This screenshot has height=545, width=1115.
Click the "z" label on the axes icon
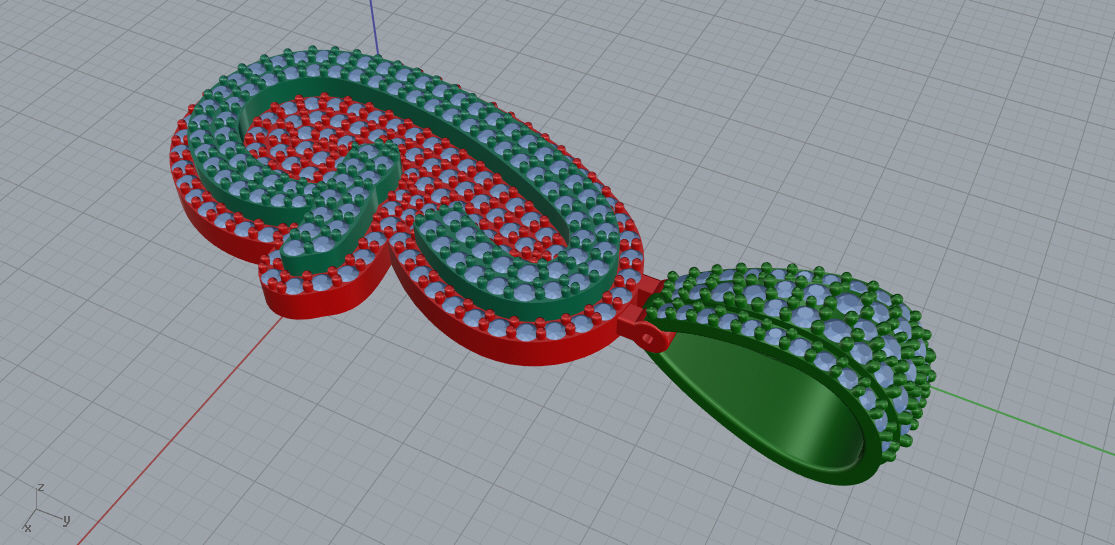coord(41,487)
